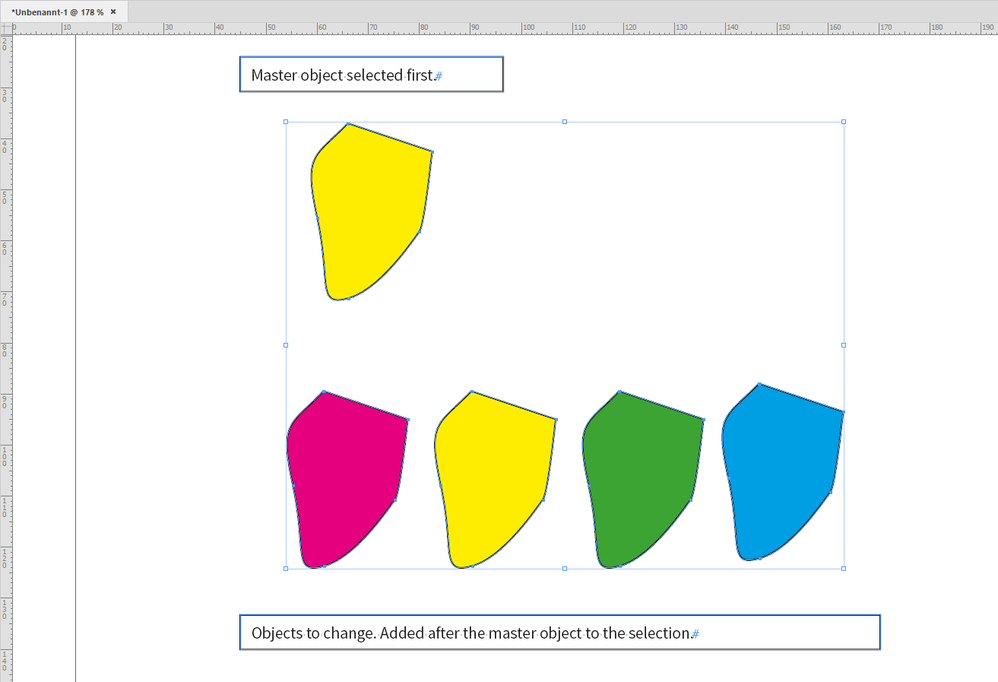Click the bottom-center selection handle
The image size is (998, 682).
[565, 569]
